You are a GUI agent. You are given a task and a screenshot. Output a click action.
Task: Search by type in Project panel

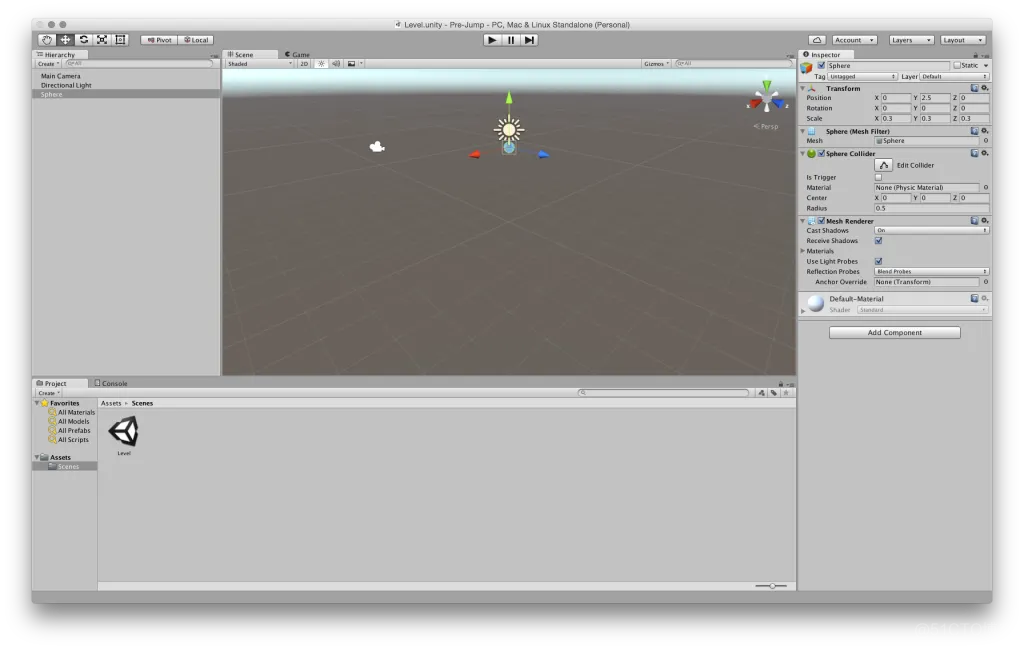(x=761, y=393)
